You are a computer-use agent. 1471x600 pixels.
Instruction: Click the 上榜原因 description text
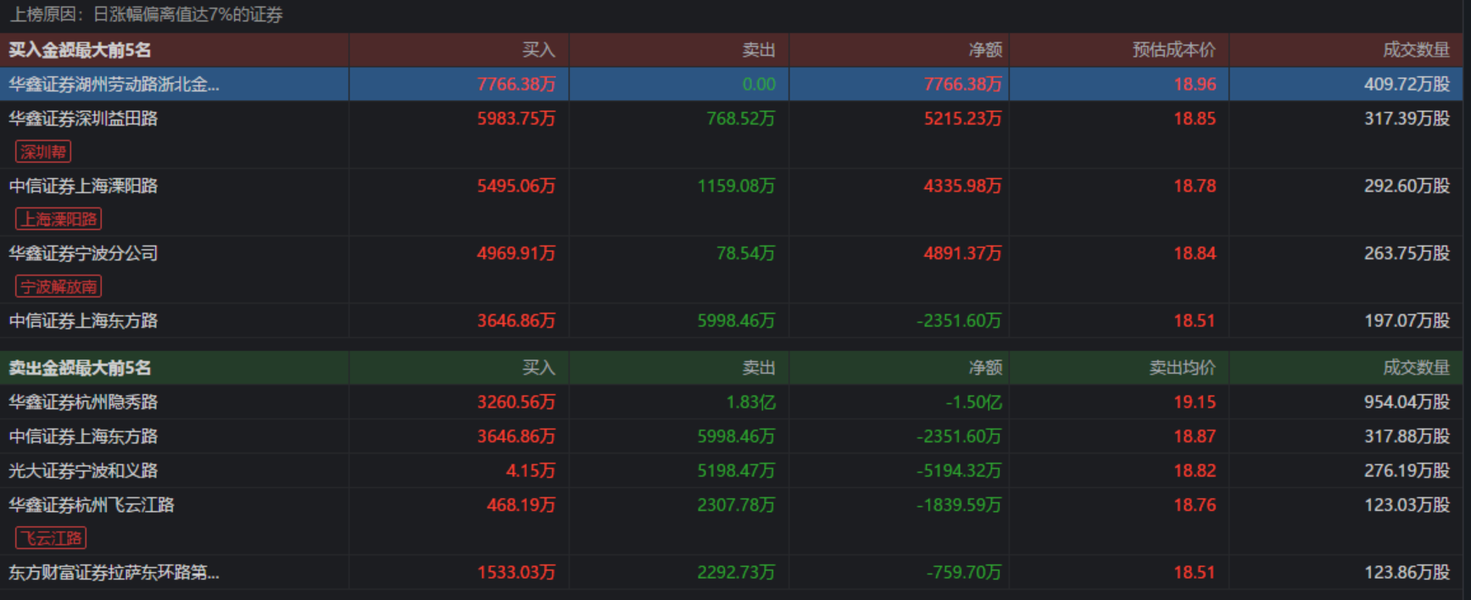pos(146,15)
